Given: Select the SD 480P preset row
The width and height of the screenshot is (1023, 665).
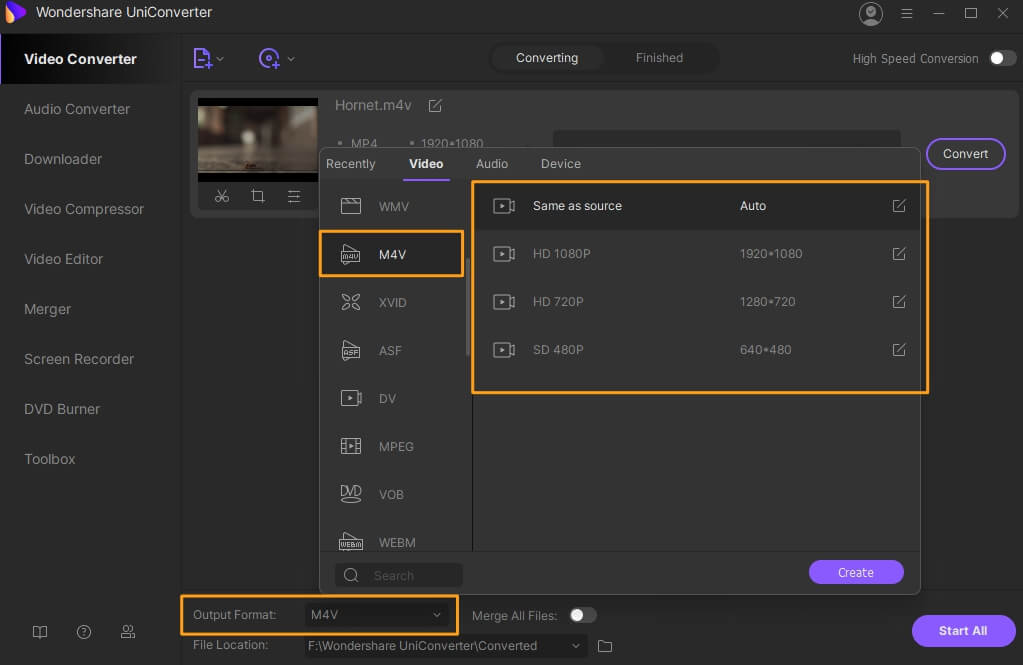Looking at the screenshot, I should 697,350.
